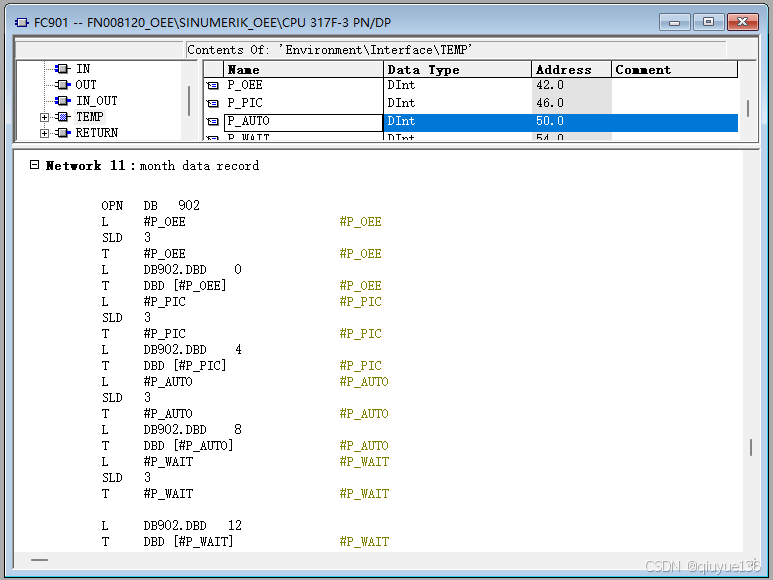Click the 'T DBD [#P_WAIT]' statement
Screen dimensions: 773x580
(x=167, y=542)
